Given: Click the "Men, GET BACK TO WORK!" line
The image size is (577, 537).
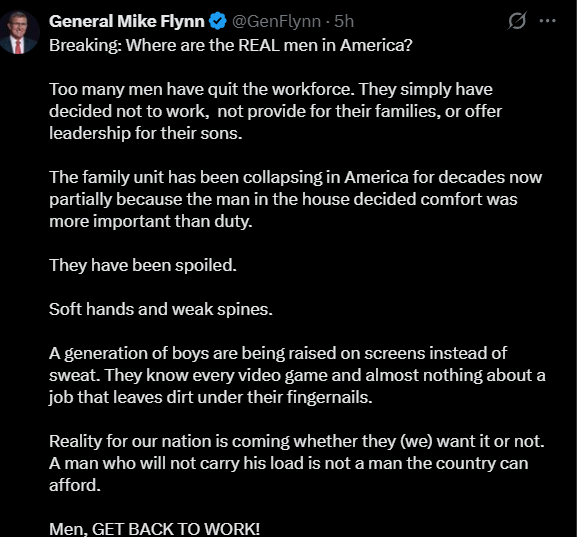Looking at the screenshot, I should [155, 529].
